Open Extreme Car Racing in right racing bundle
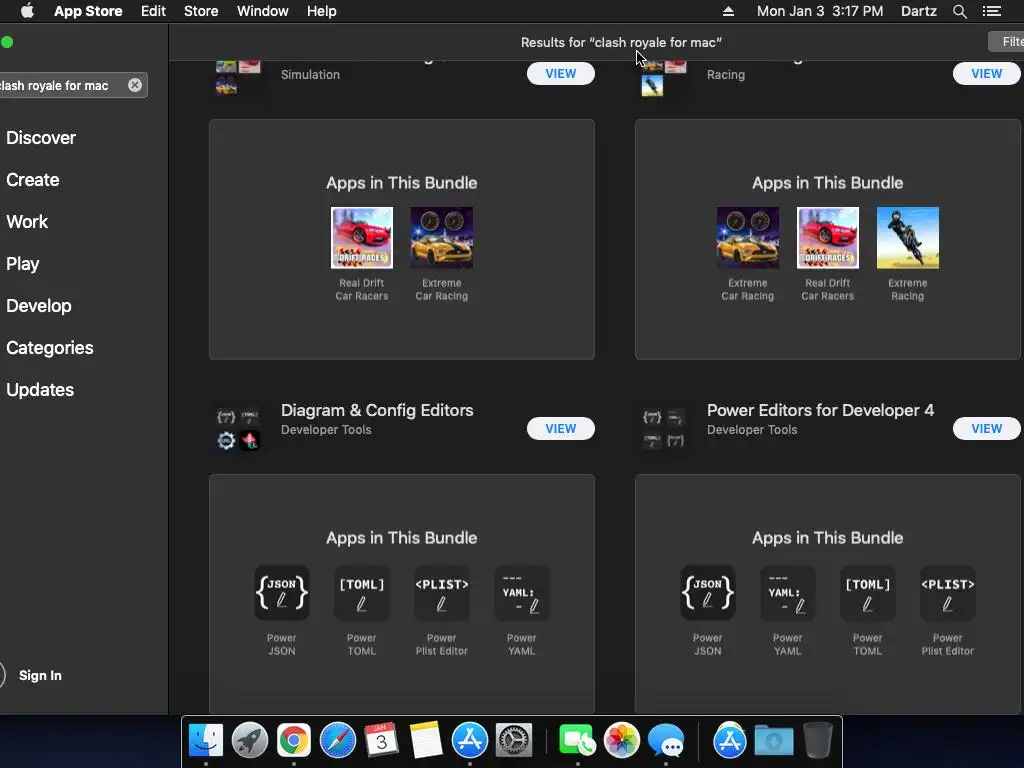The height and width of the screenshot is (768, 1024). (748, 238)
